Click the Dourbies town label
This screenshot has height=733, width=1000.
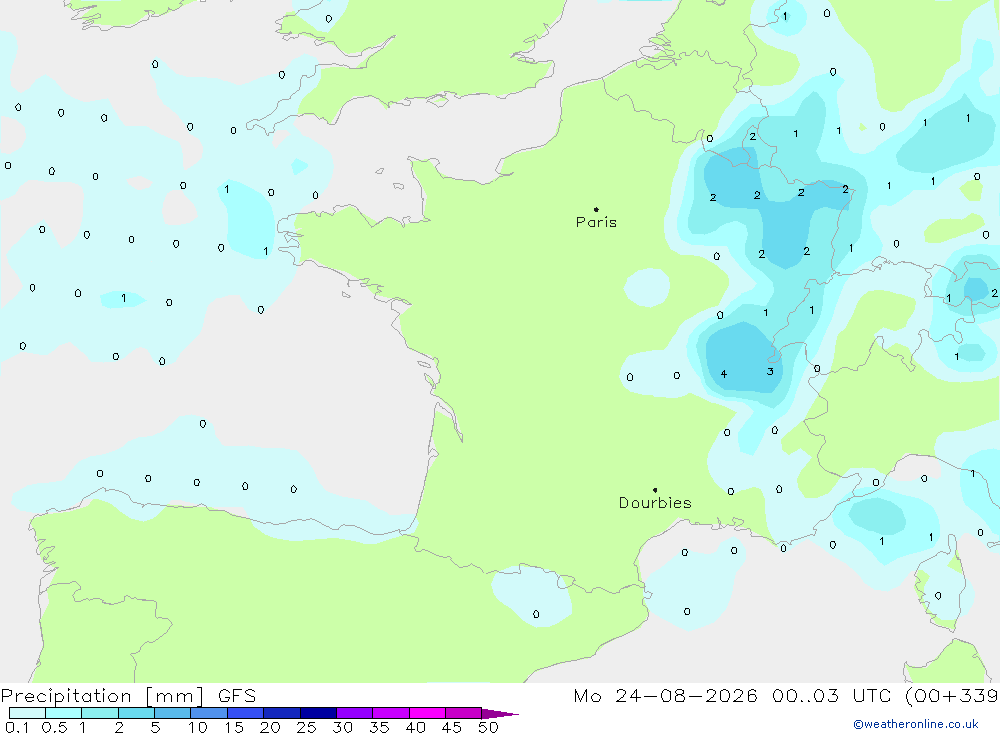coord(655,503)
